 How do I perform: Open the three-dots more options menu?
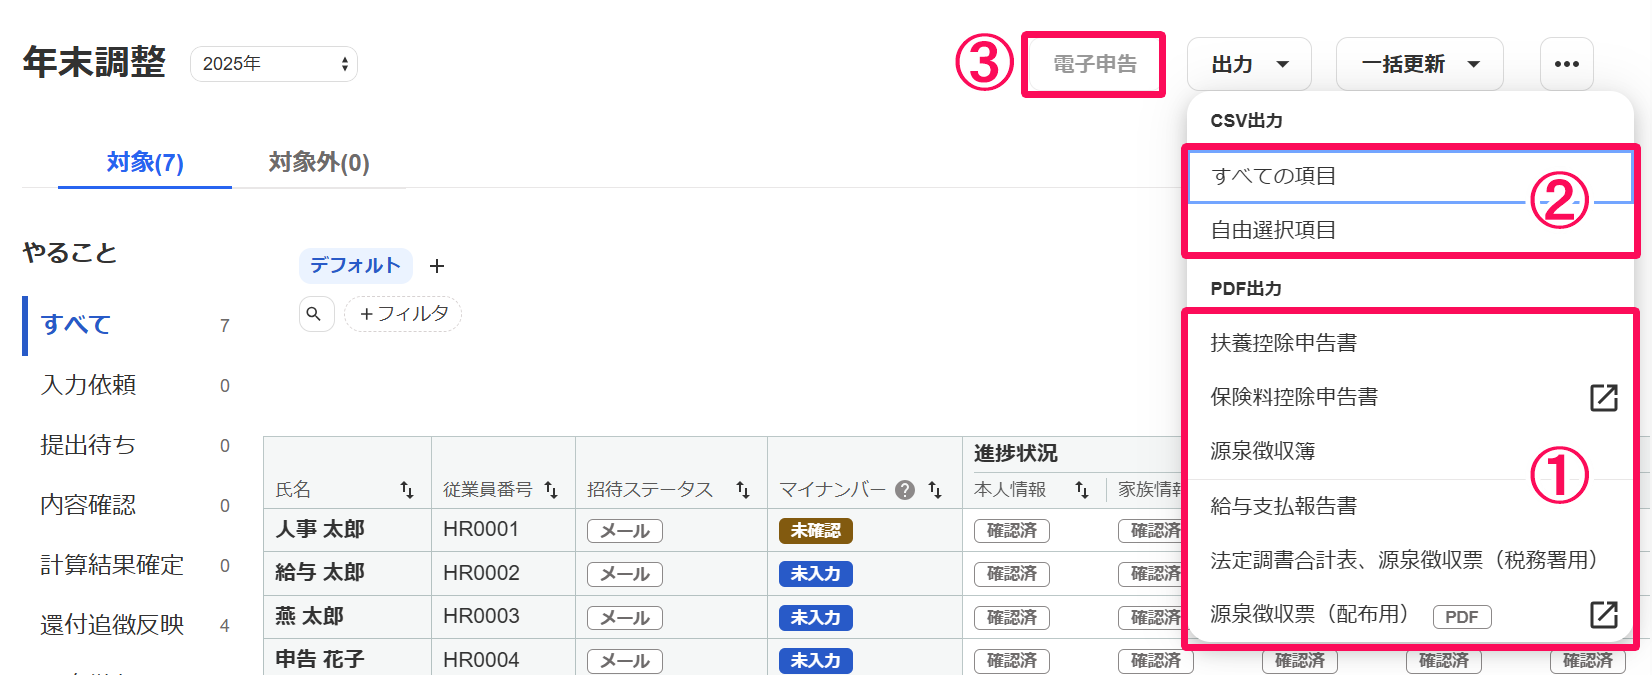1566,64
